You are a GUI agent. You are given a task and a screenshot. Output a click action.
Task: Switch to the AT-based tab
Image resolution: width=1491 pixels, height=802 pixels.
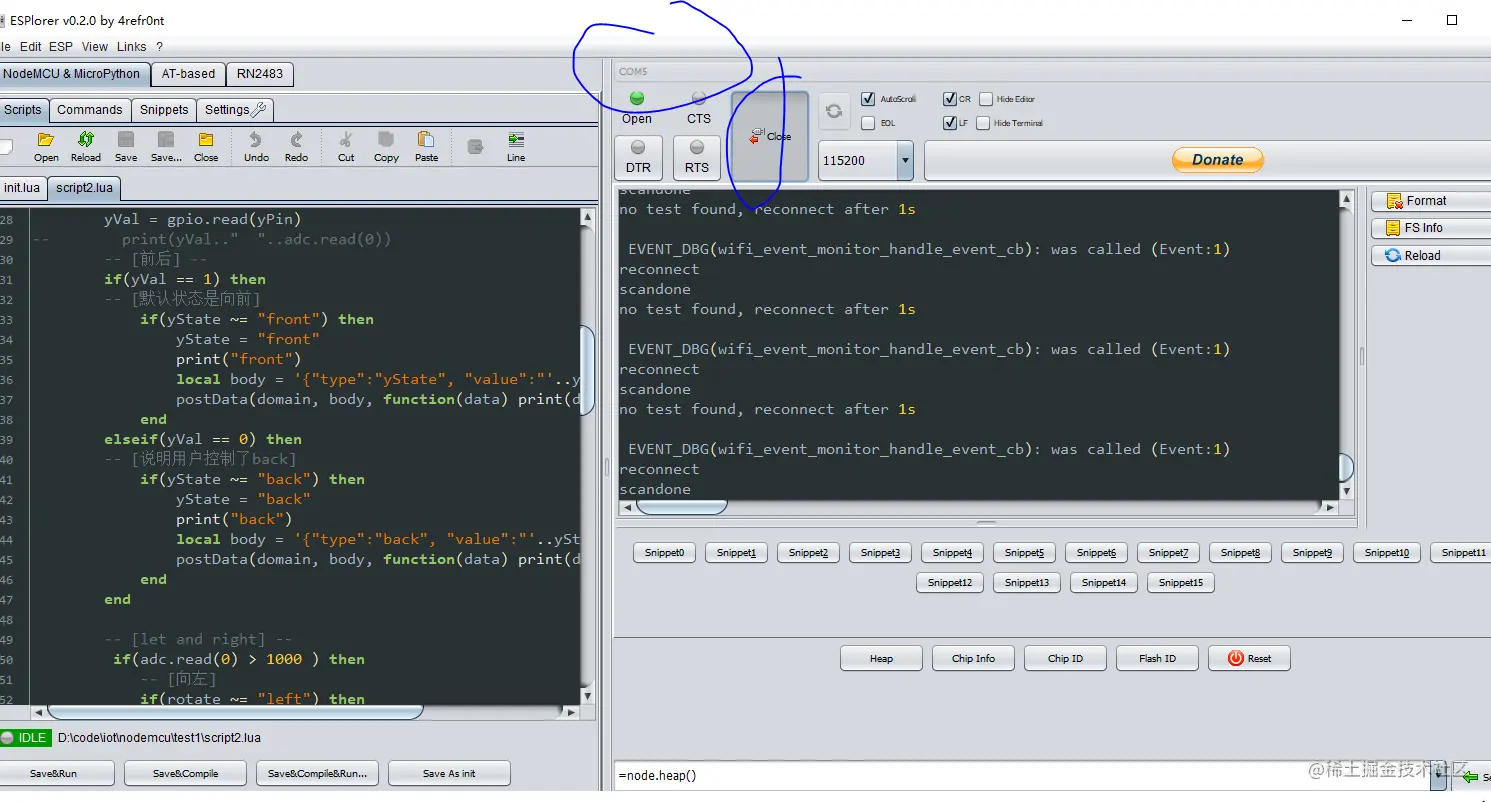[188, 74]
